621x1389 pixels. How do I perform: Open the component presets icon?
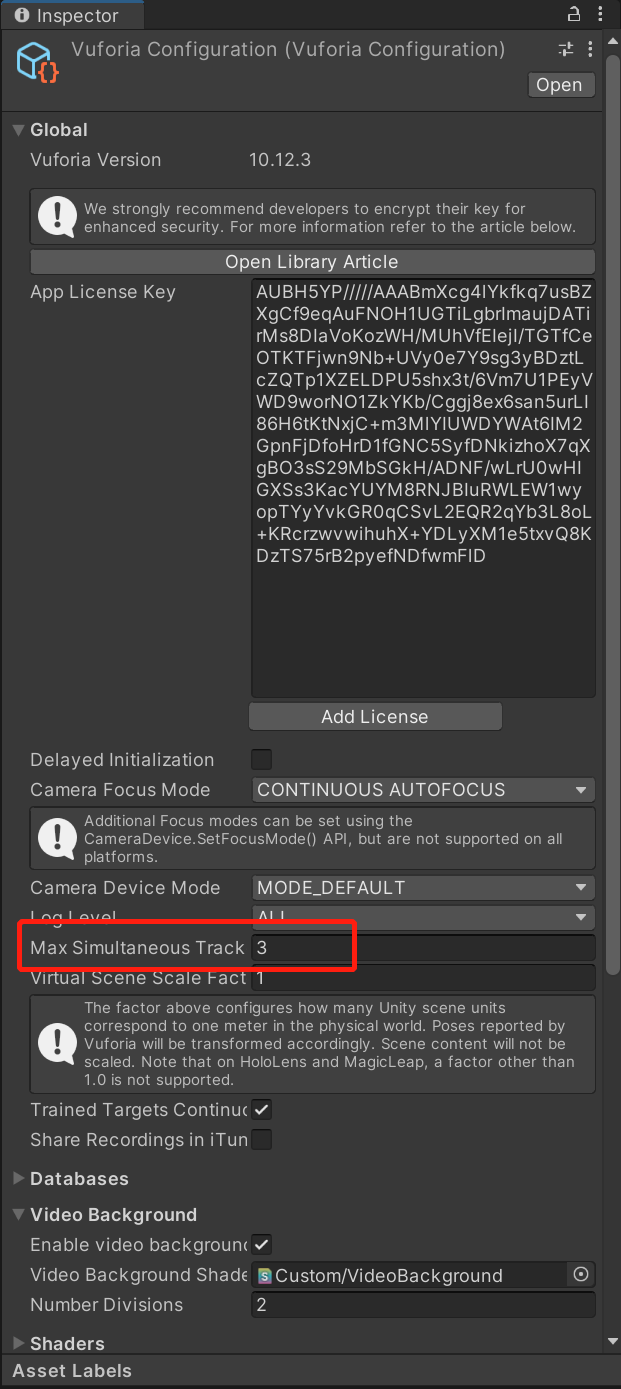point(566,48)
